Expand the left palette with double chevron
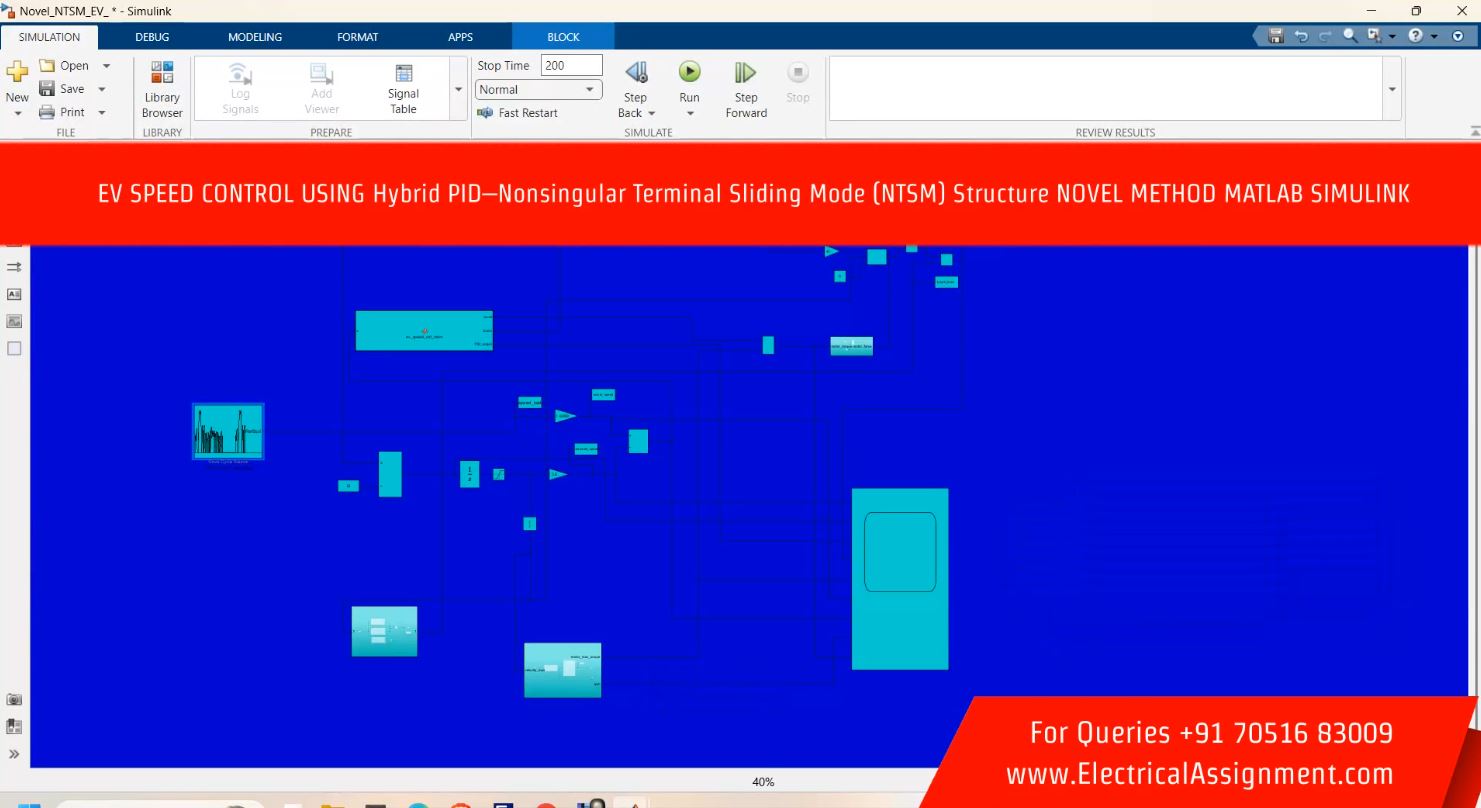Image resolution: width=1481 pixels, height=808 pixels. tap(14, 754)
